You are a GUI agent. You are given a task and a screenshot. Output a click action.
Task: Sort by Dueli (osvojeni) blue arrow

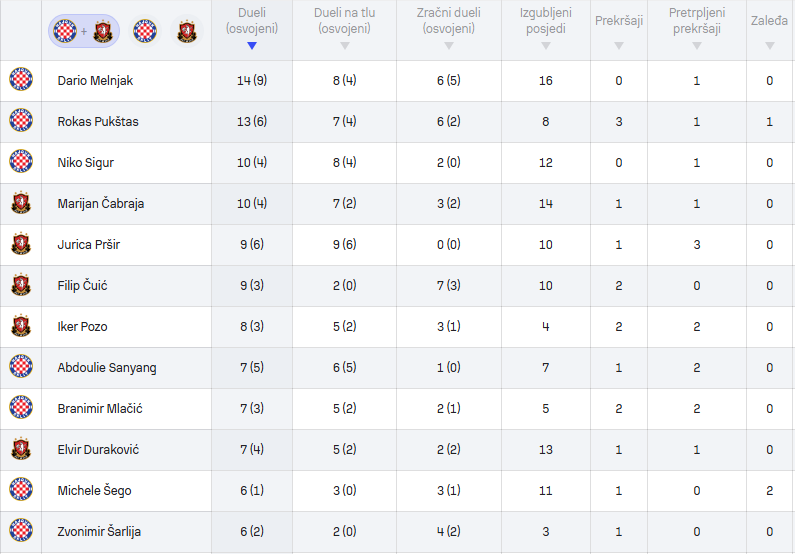pyautogui.click(x=252, y=46)
